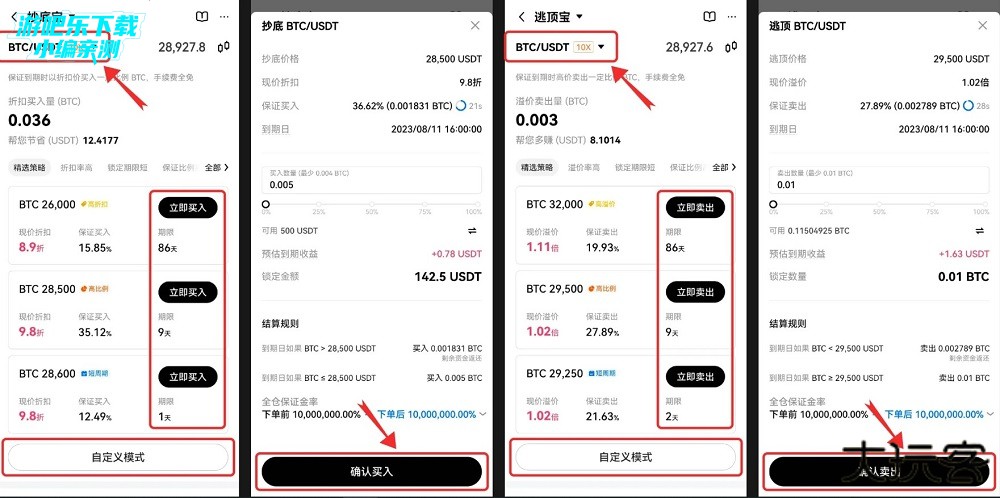
Task: Close the 抄底 BTC/USDT dialog
Action: (474, 26)
